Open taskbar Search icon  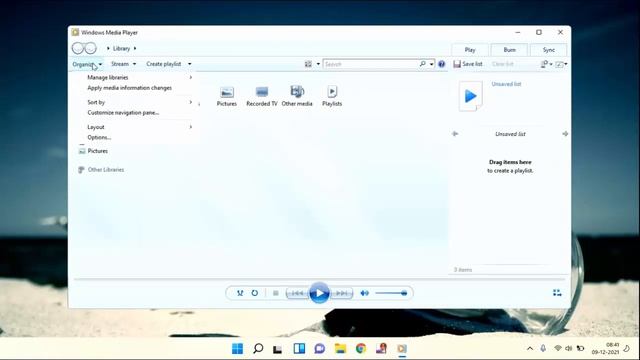[x=258, y=349]
